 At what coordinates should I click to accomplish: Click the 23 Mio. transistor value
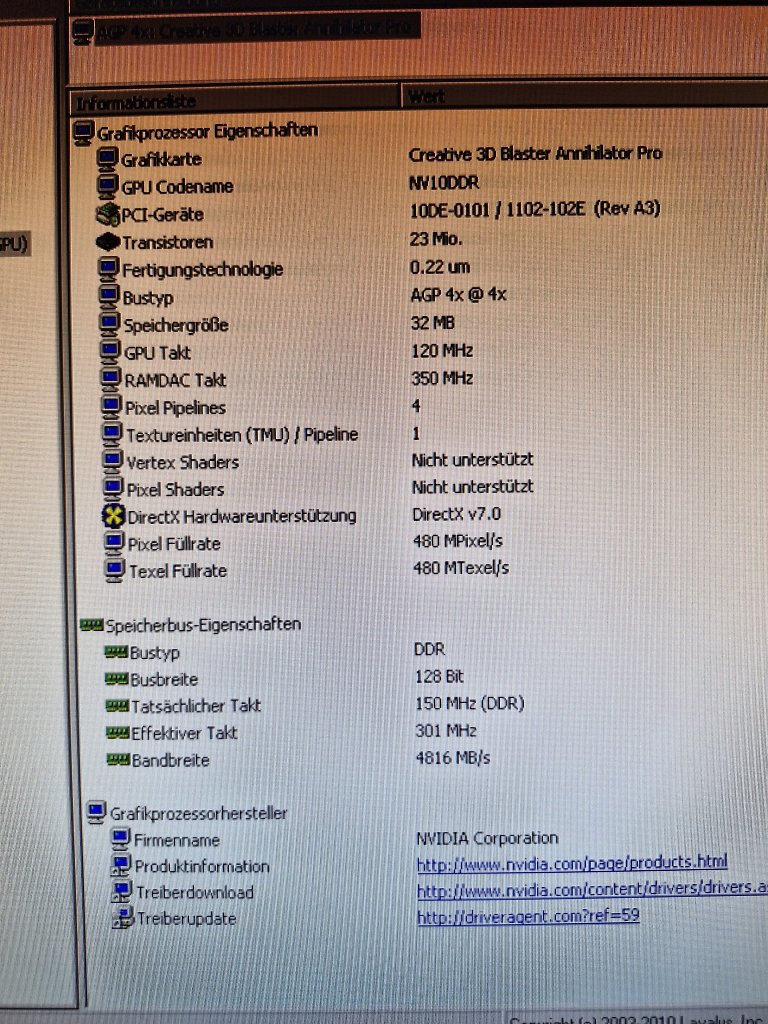point(436,240)
